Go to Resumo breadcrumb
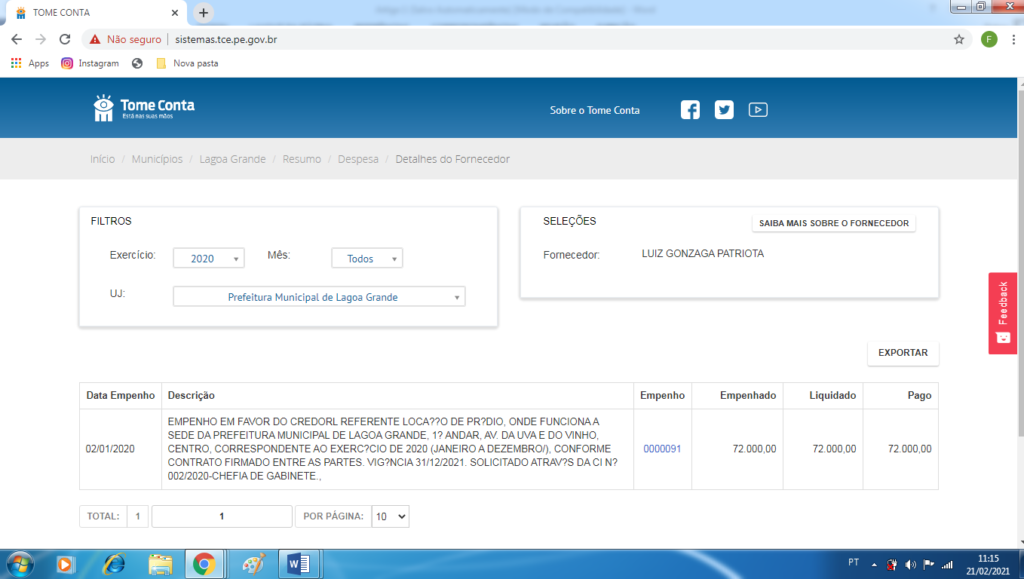The image size is (1024, 579). click(x=302, y=159)
